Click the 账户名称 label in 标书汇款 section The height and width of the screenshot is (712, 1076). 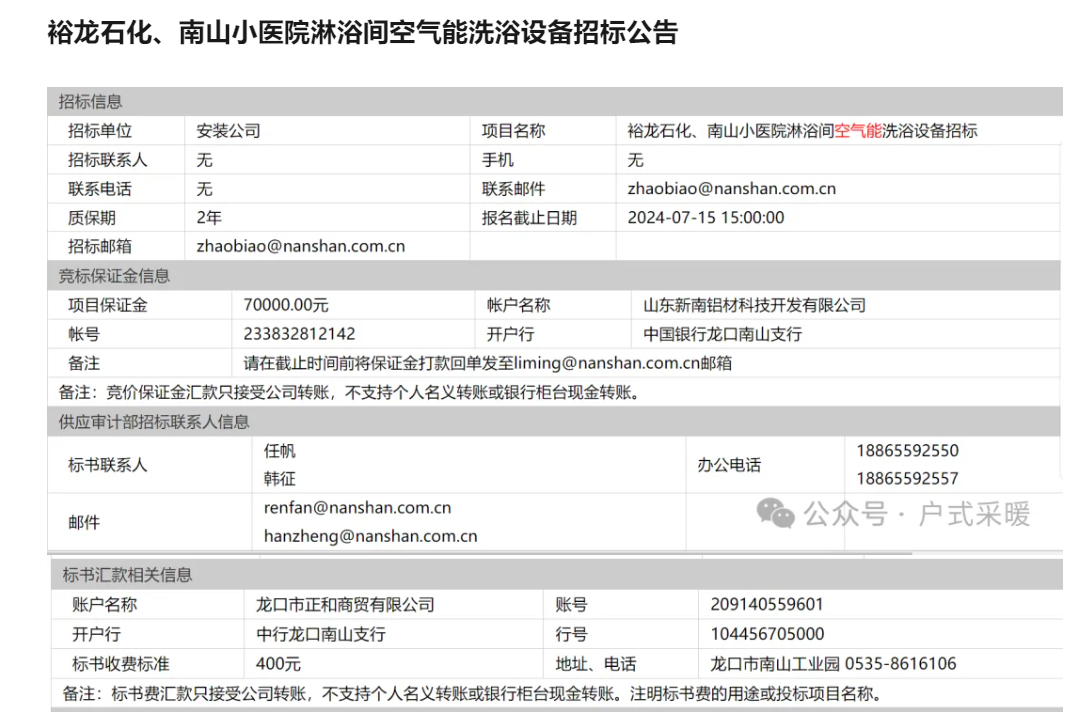point(104,604)
